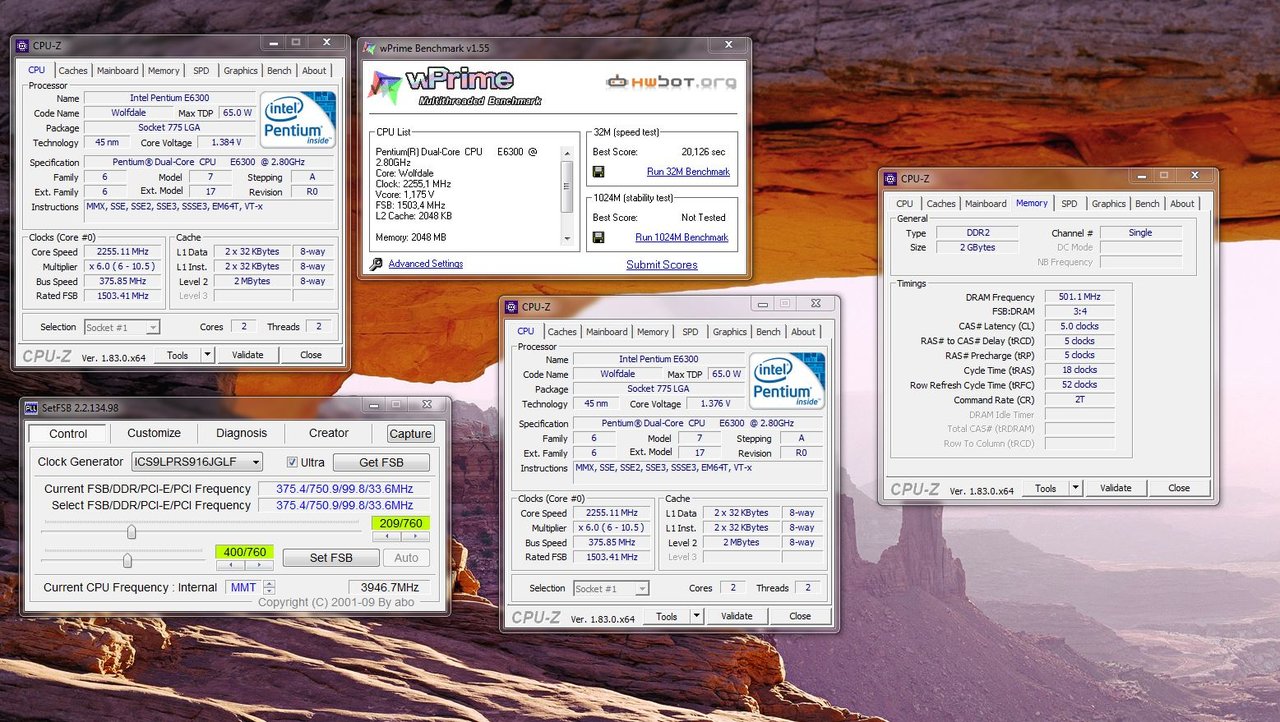Click the left arrow under the 400/760 value
This screenshot has width=1280, height=722.
coord(230,564)
